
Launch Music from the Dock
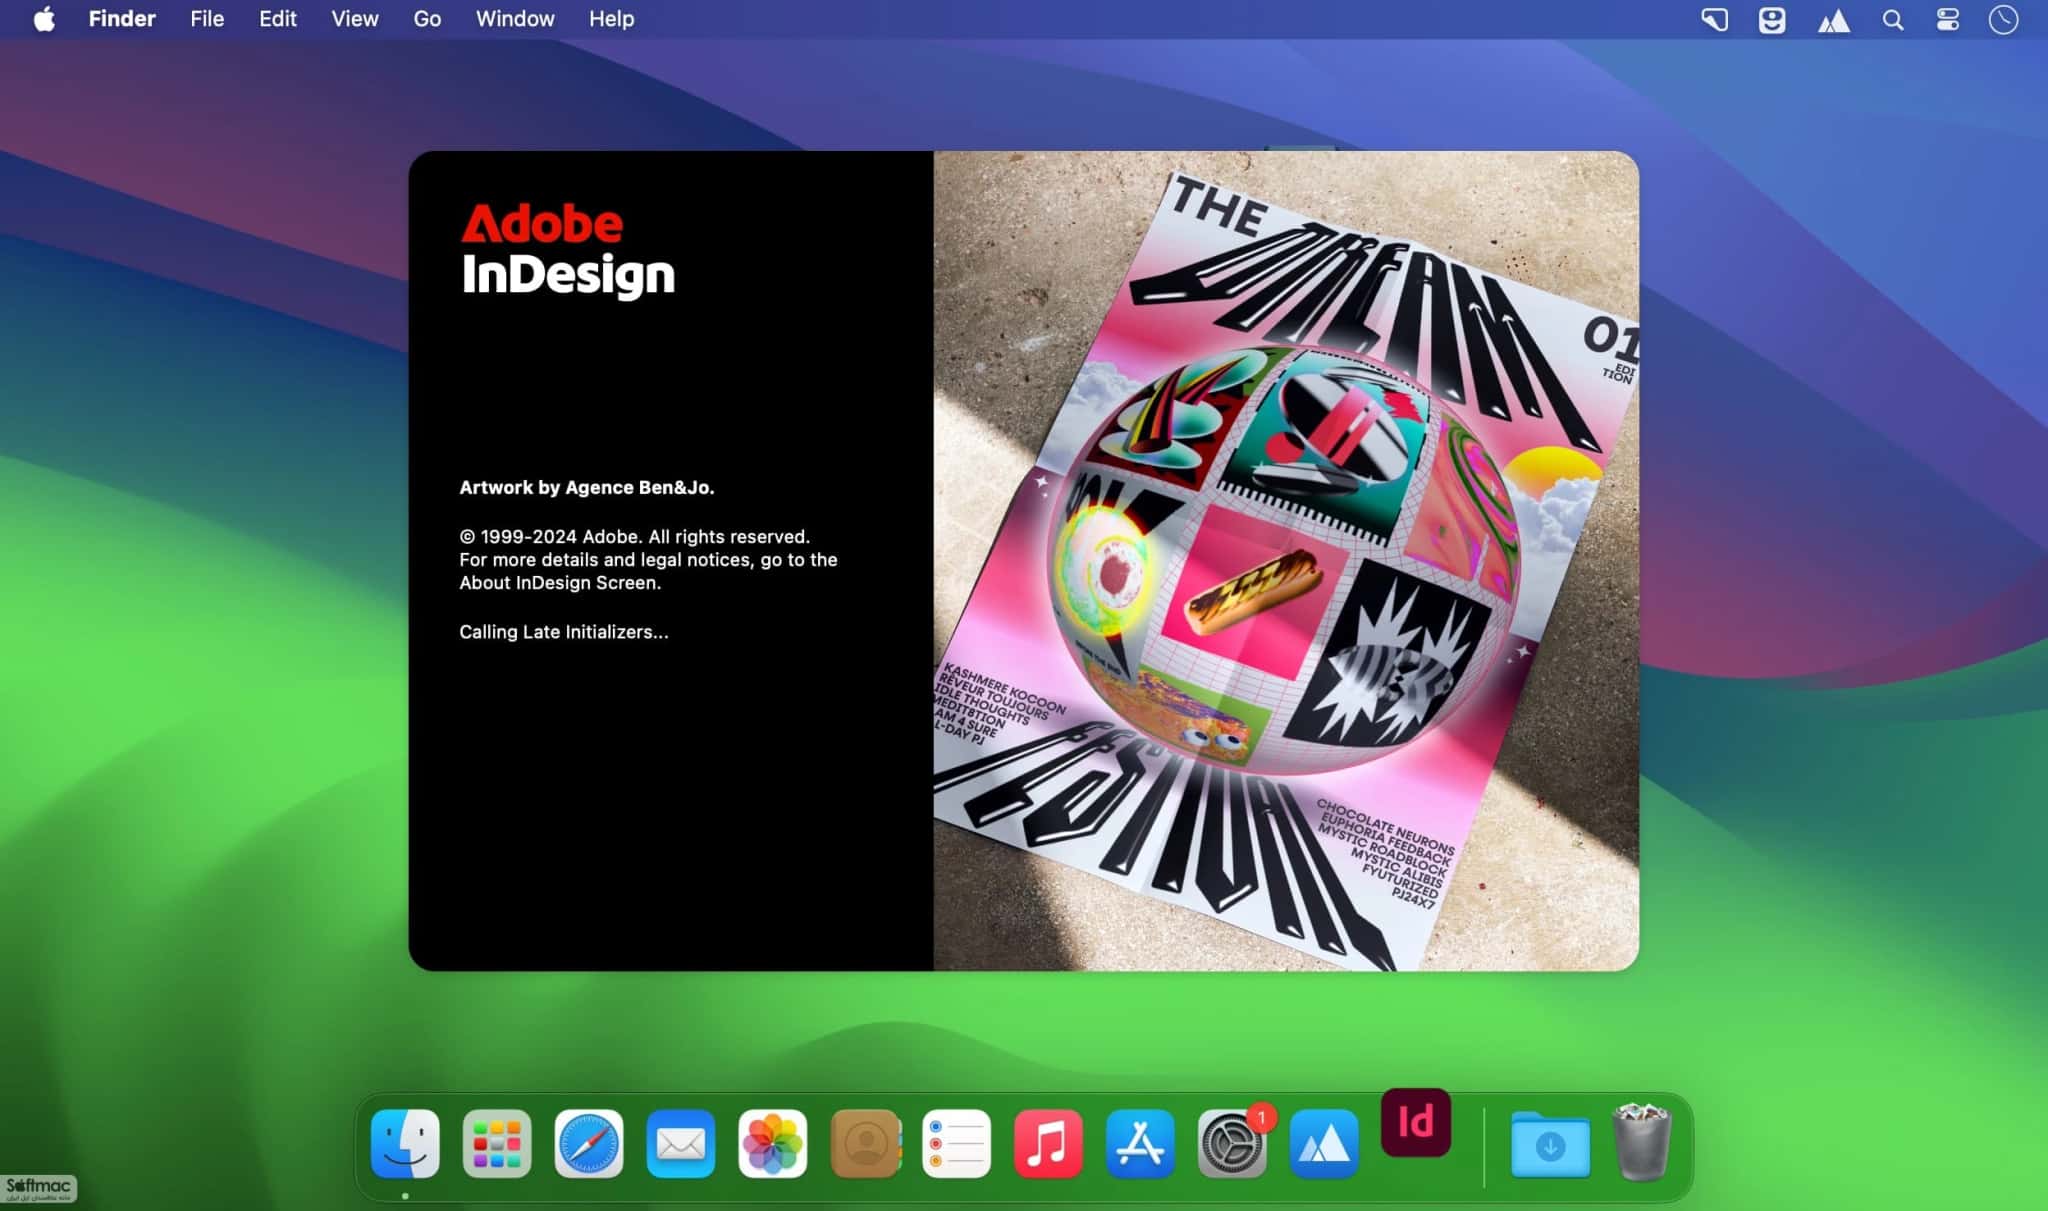click(1049, 1143)
